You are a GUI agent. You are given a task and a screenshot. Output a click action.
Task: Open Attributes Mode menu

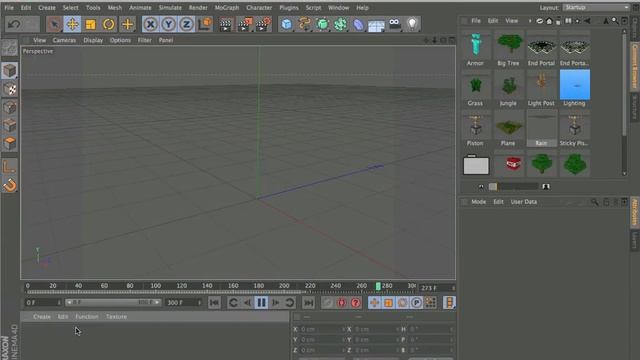[x=478, y=202]
